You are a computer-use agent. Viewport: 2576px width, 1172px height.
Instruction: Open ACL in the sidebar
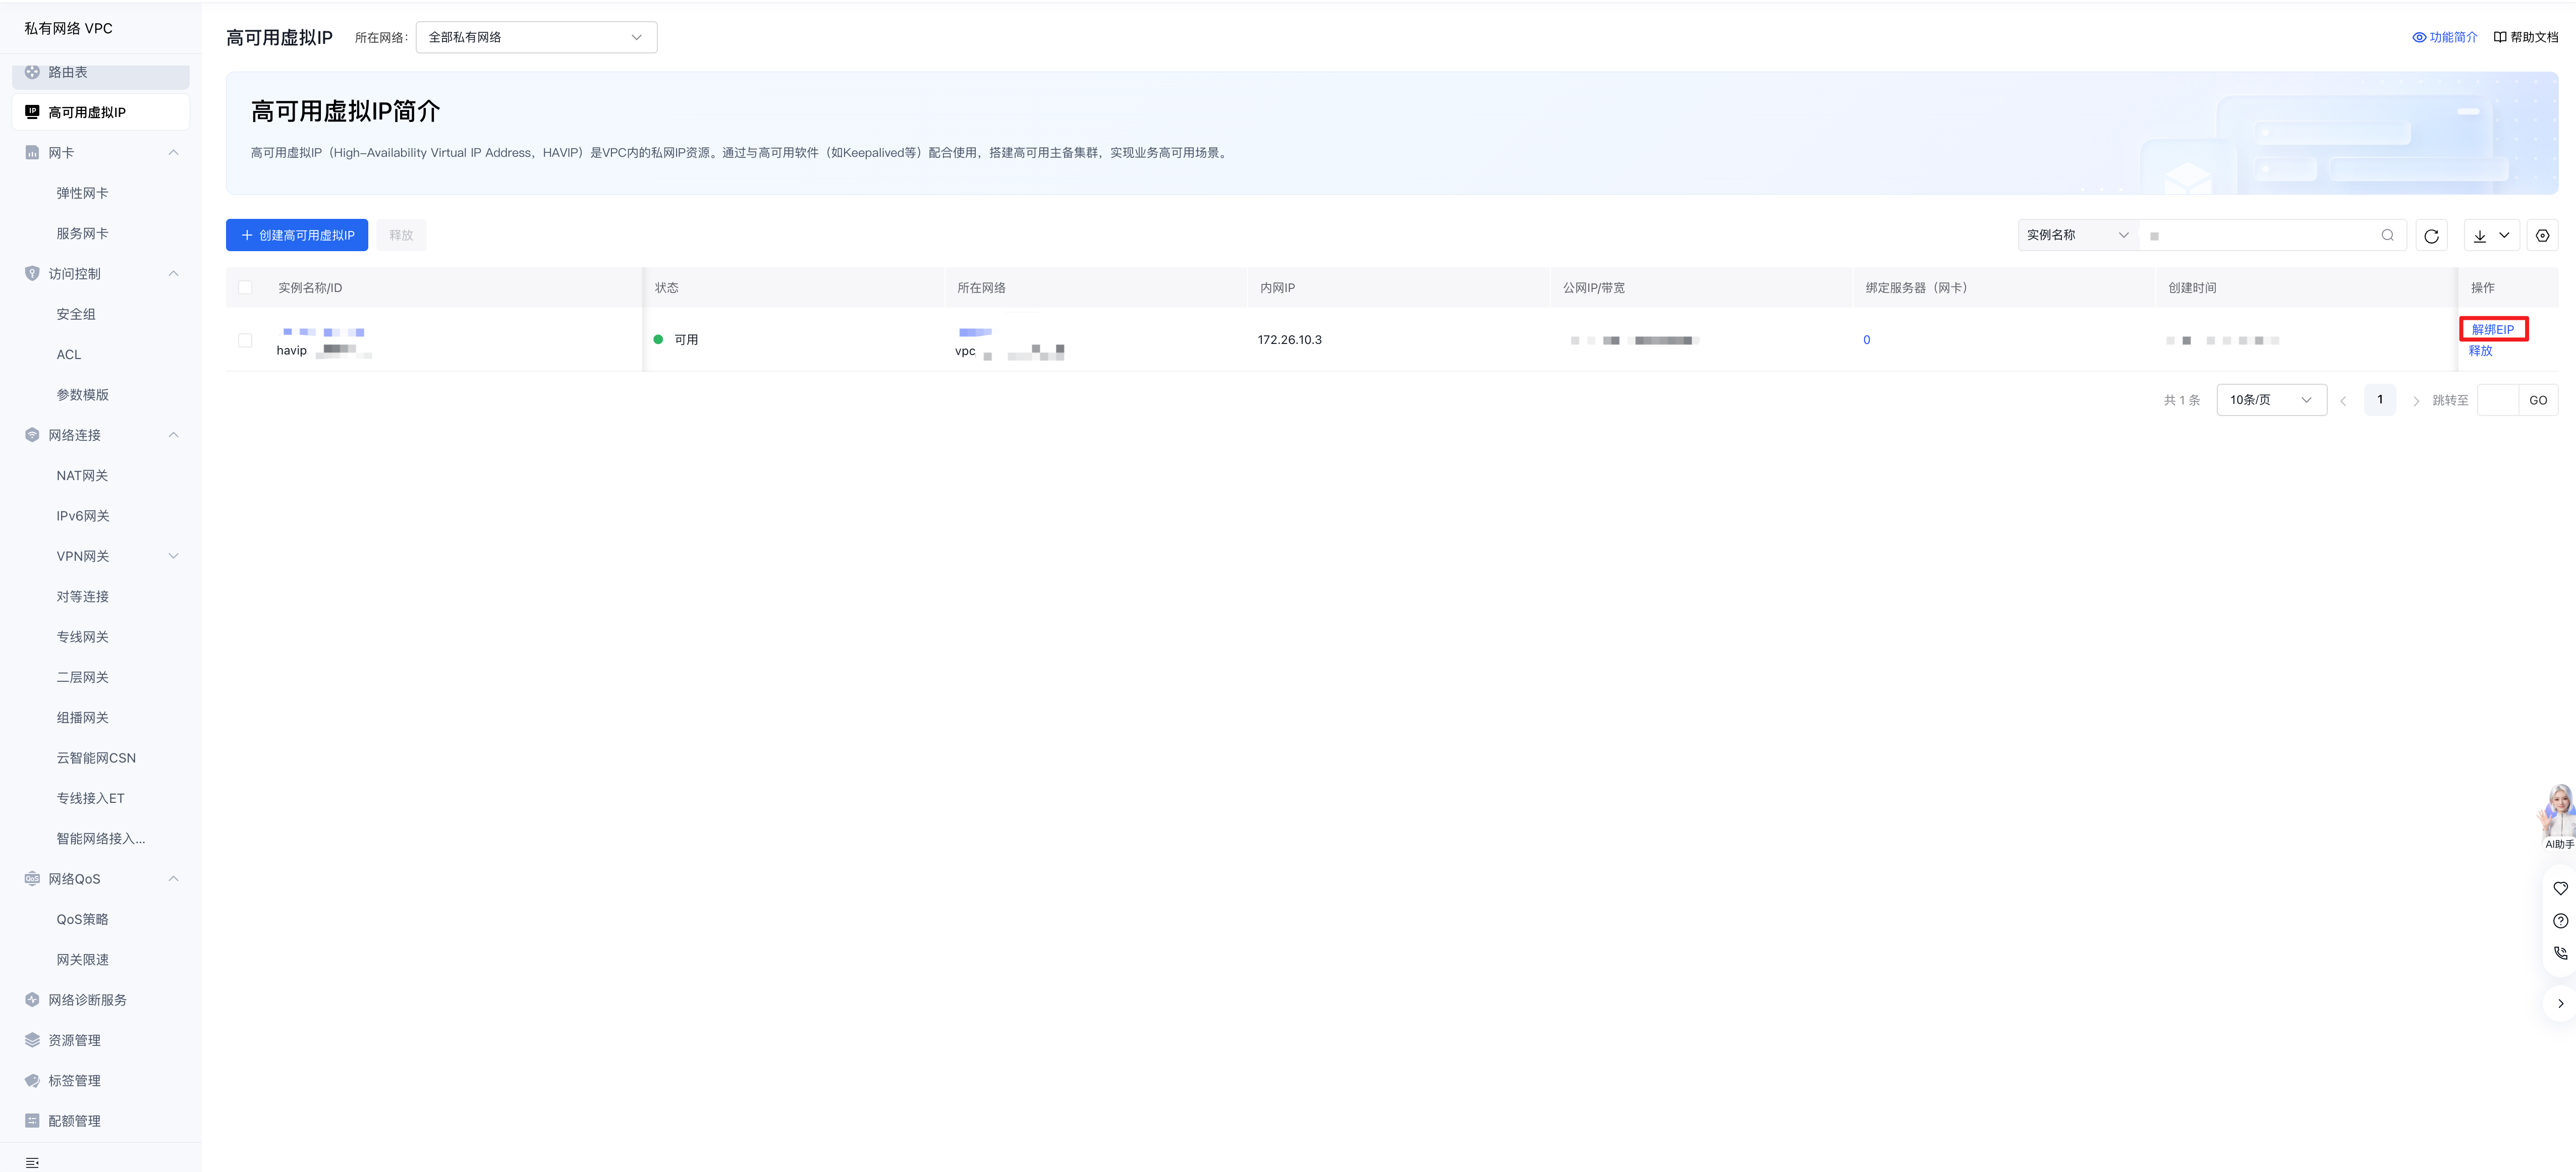pos(69,354)
